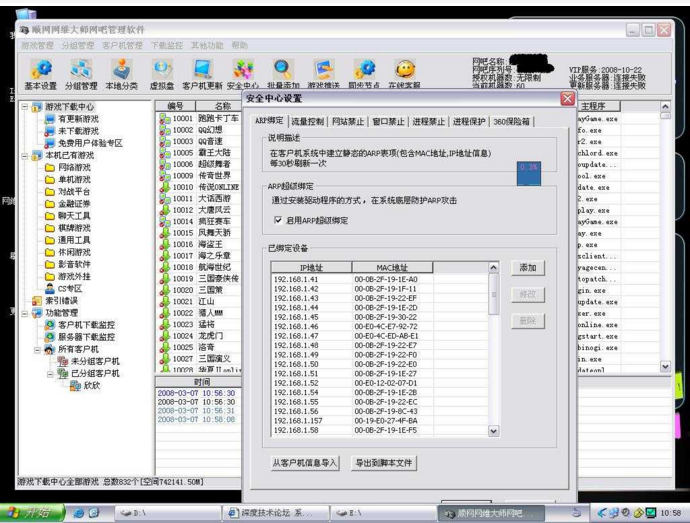Open the 下载监控 menu
Screen dimensions: 690x523
point(167,45)
